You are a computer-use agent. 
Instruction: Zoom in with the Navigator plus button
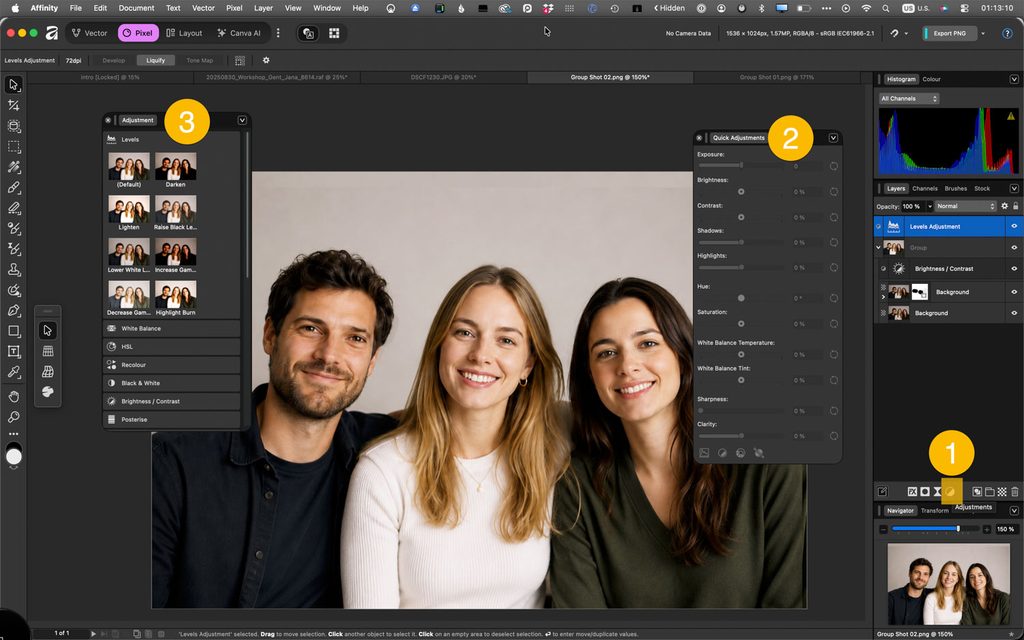pos(987,529)
